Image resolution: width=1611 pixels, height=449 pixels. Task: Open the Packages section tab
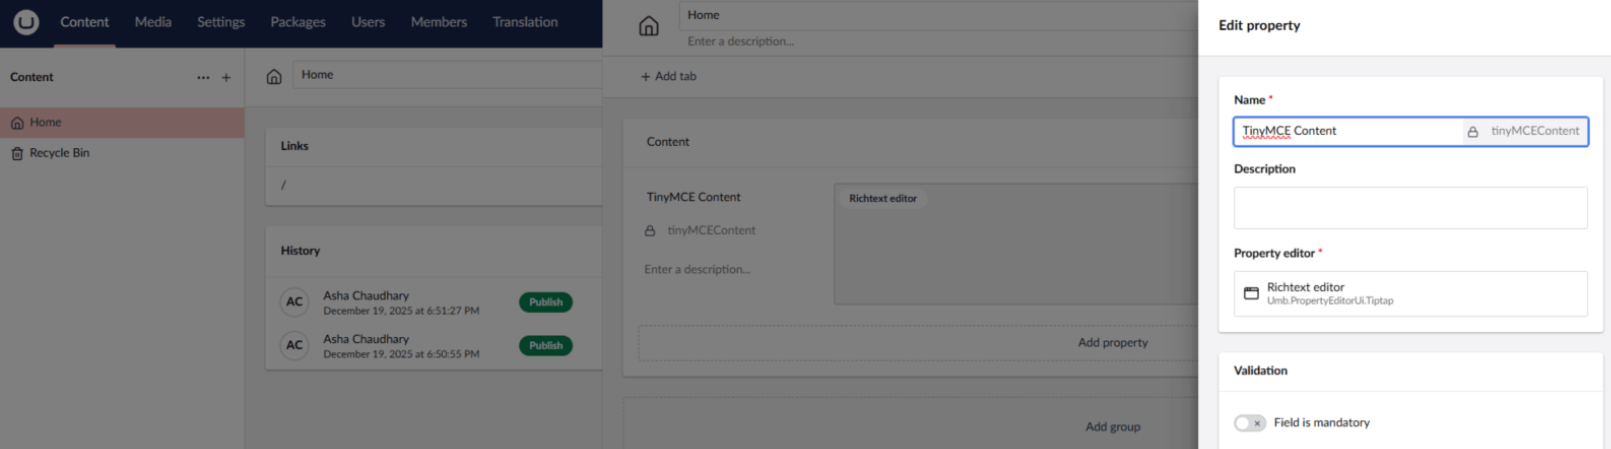298,22
